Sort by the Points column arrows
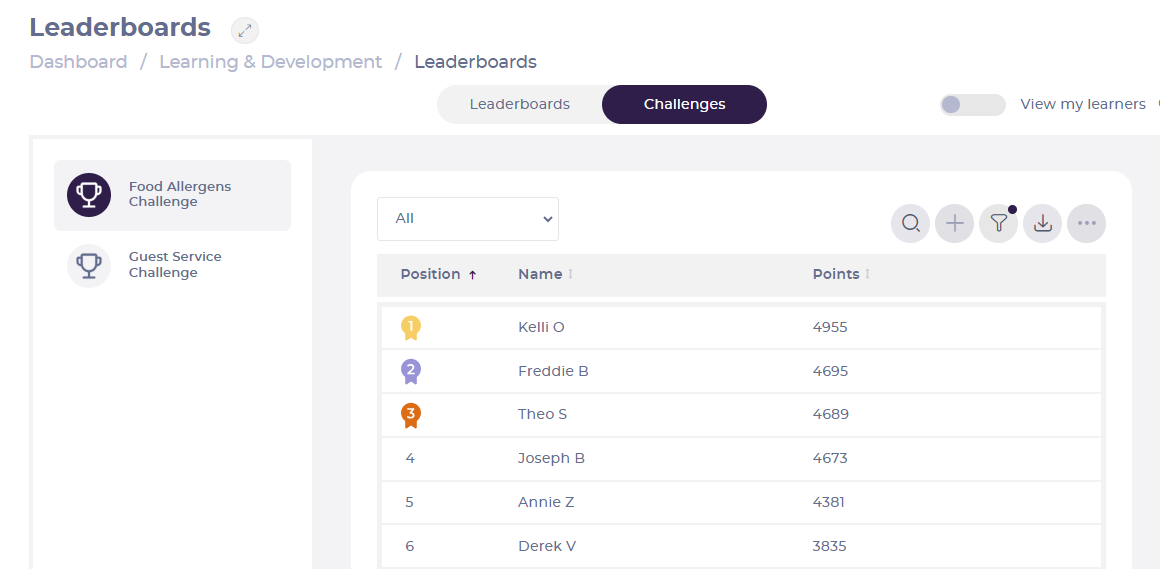Screen dimensions: 1160x569 [867, 275]
